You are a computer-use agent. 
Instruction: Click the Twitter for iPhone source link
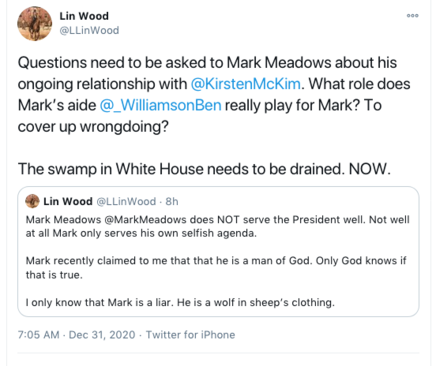coord(190,335)
